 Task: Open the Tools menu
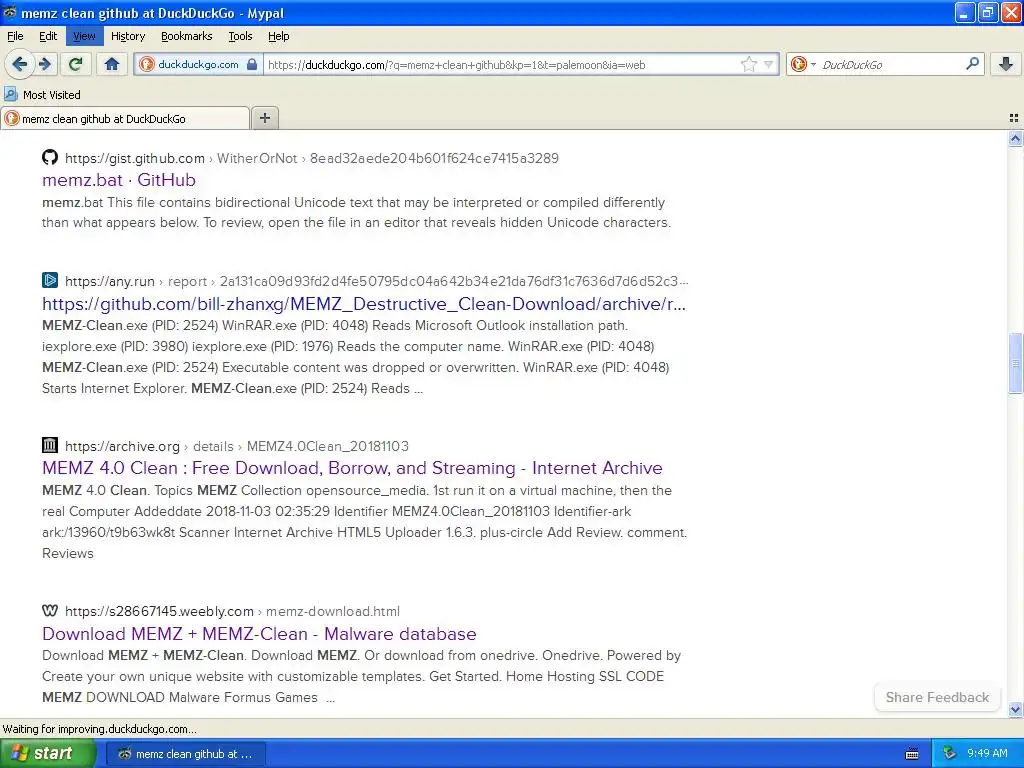pos(240,36)
